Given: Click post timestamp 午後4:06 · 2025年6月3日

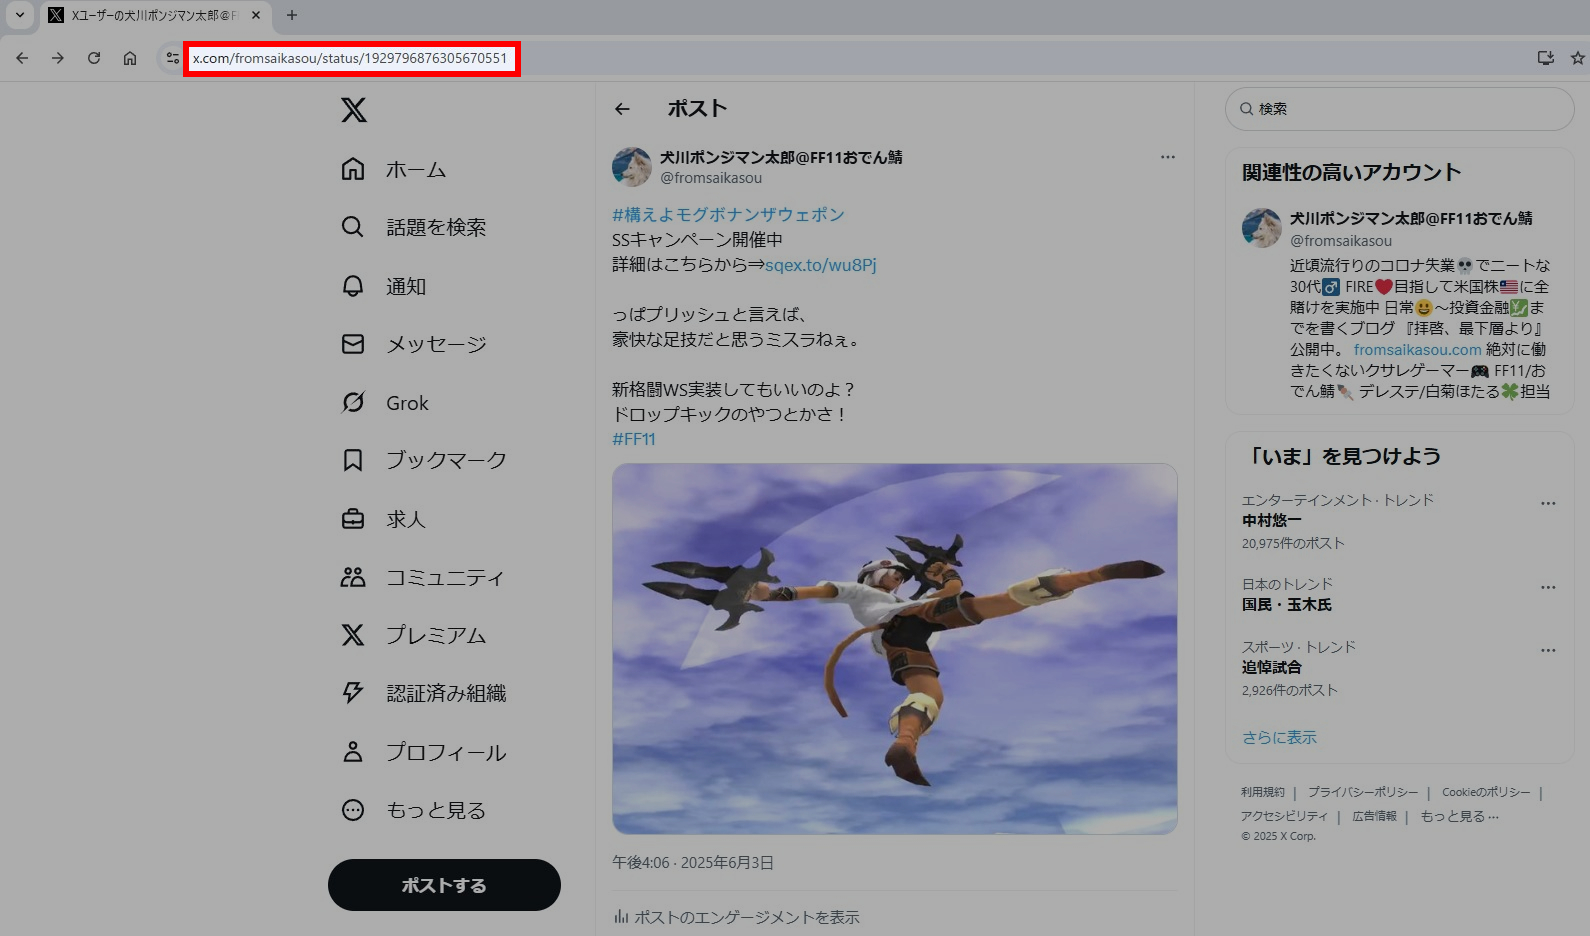Looking at the screenshot, I should click(x=693, y=863).
